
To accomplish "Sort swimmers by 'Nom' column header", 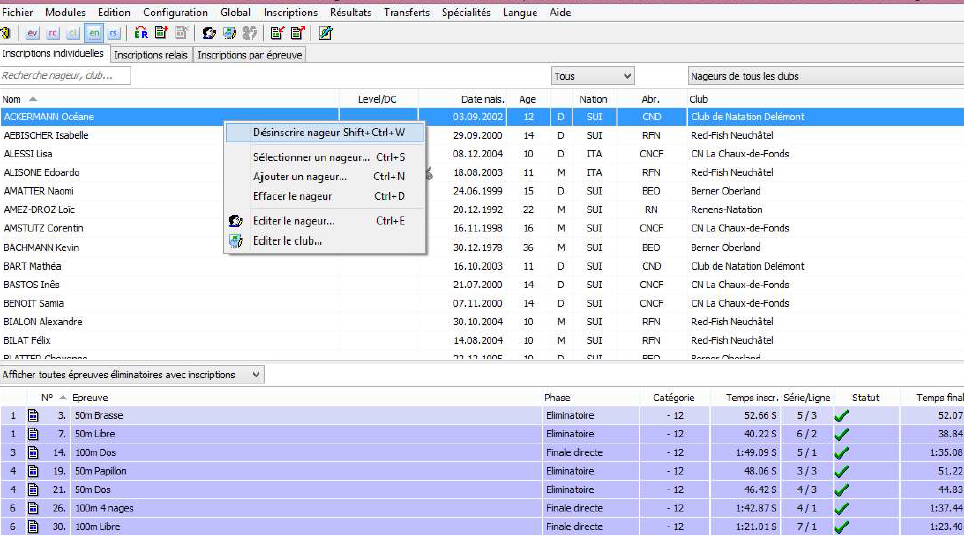I will point(12,99).
